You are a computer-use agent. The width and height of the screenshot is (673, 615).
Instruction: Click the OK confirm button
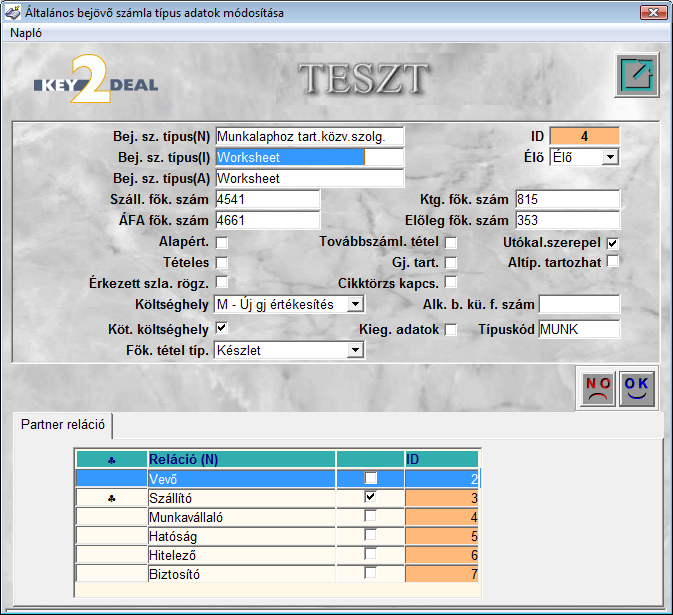(636, 389)
